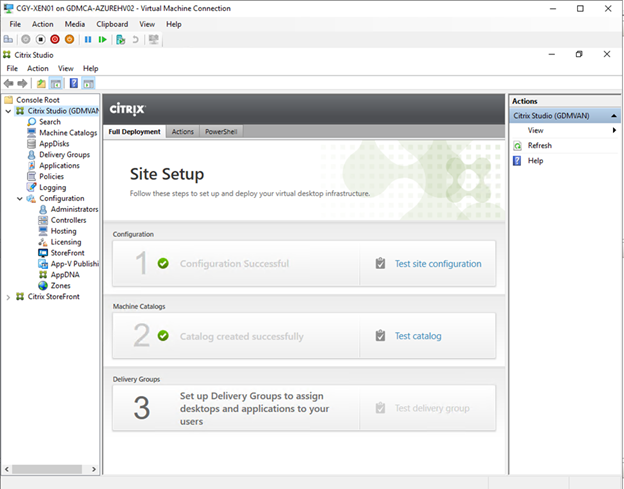Screen dimensions: 624x489
Task: Select AppDNA node
Action: [65, 275]
